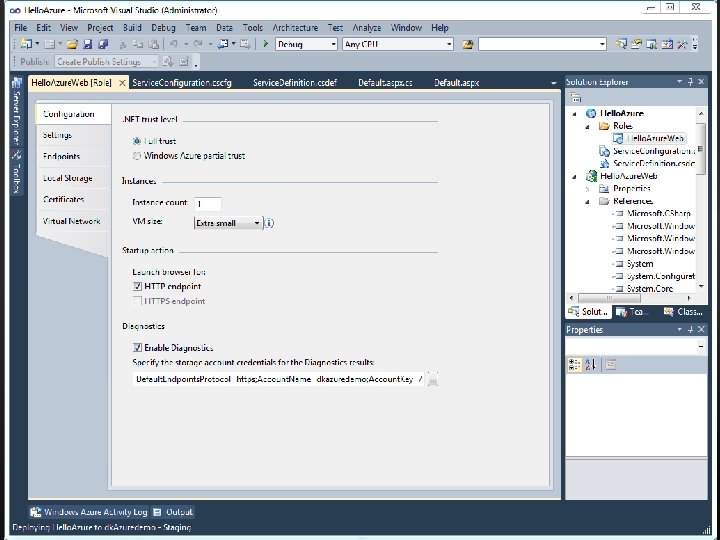This screenshot has width=720, height=540.
Task: Switch to the Default.aspx.cs tab
Action: click(385, 83)
